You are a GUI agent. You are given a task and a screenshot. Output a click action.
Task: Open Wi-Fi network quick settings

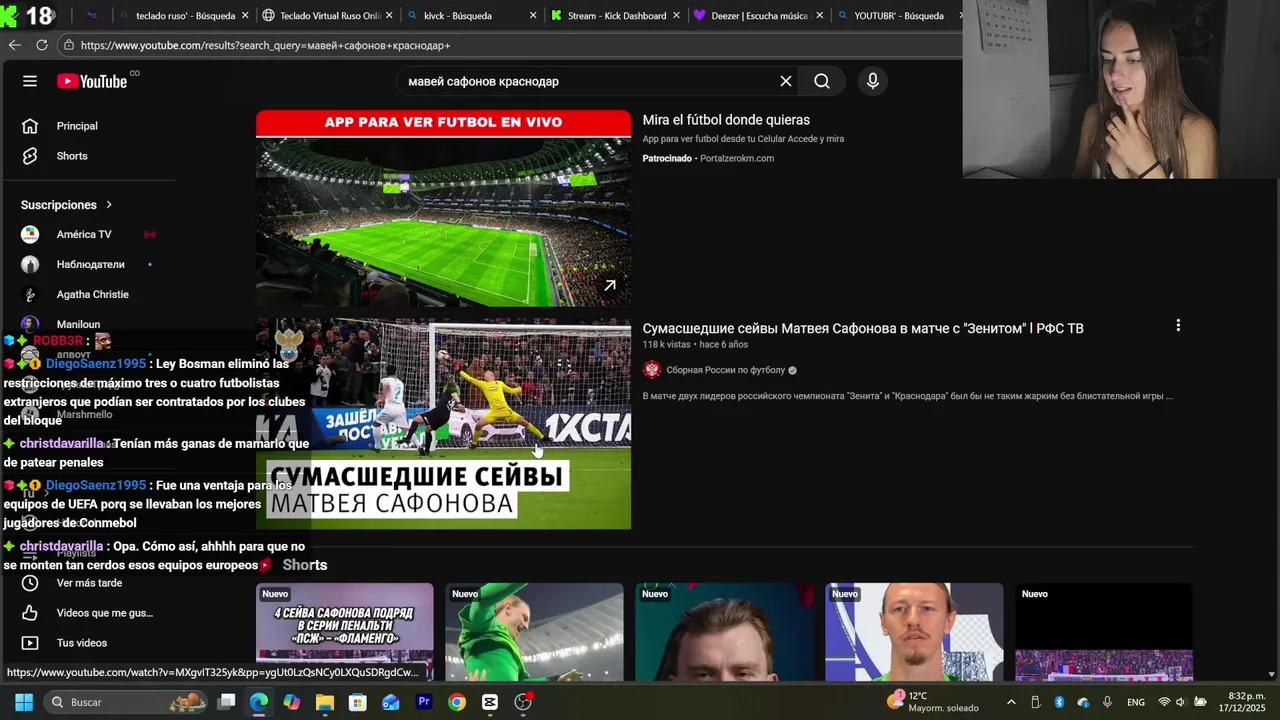tap(1164, 702)
